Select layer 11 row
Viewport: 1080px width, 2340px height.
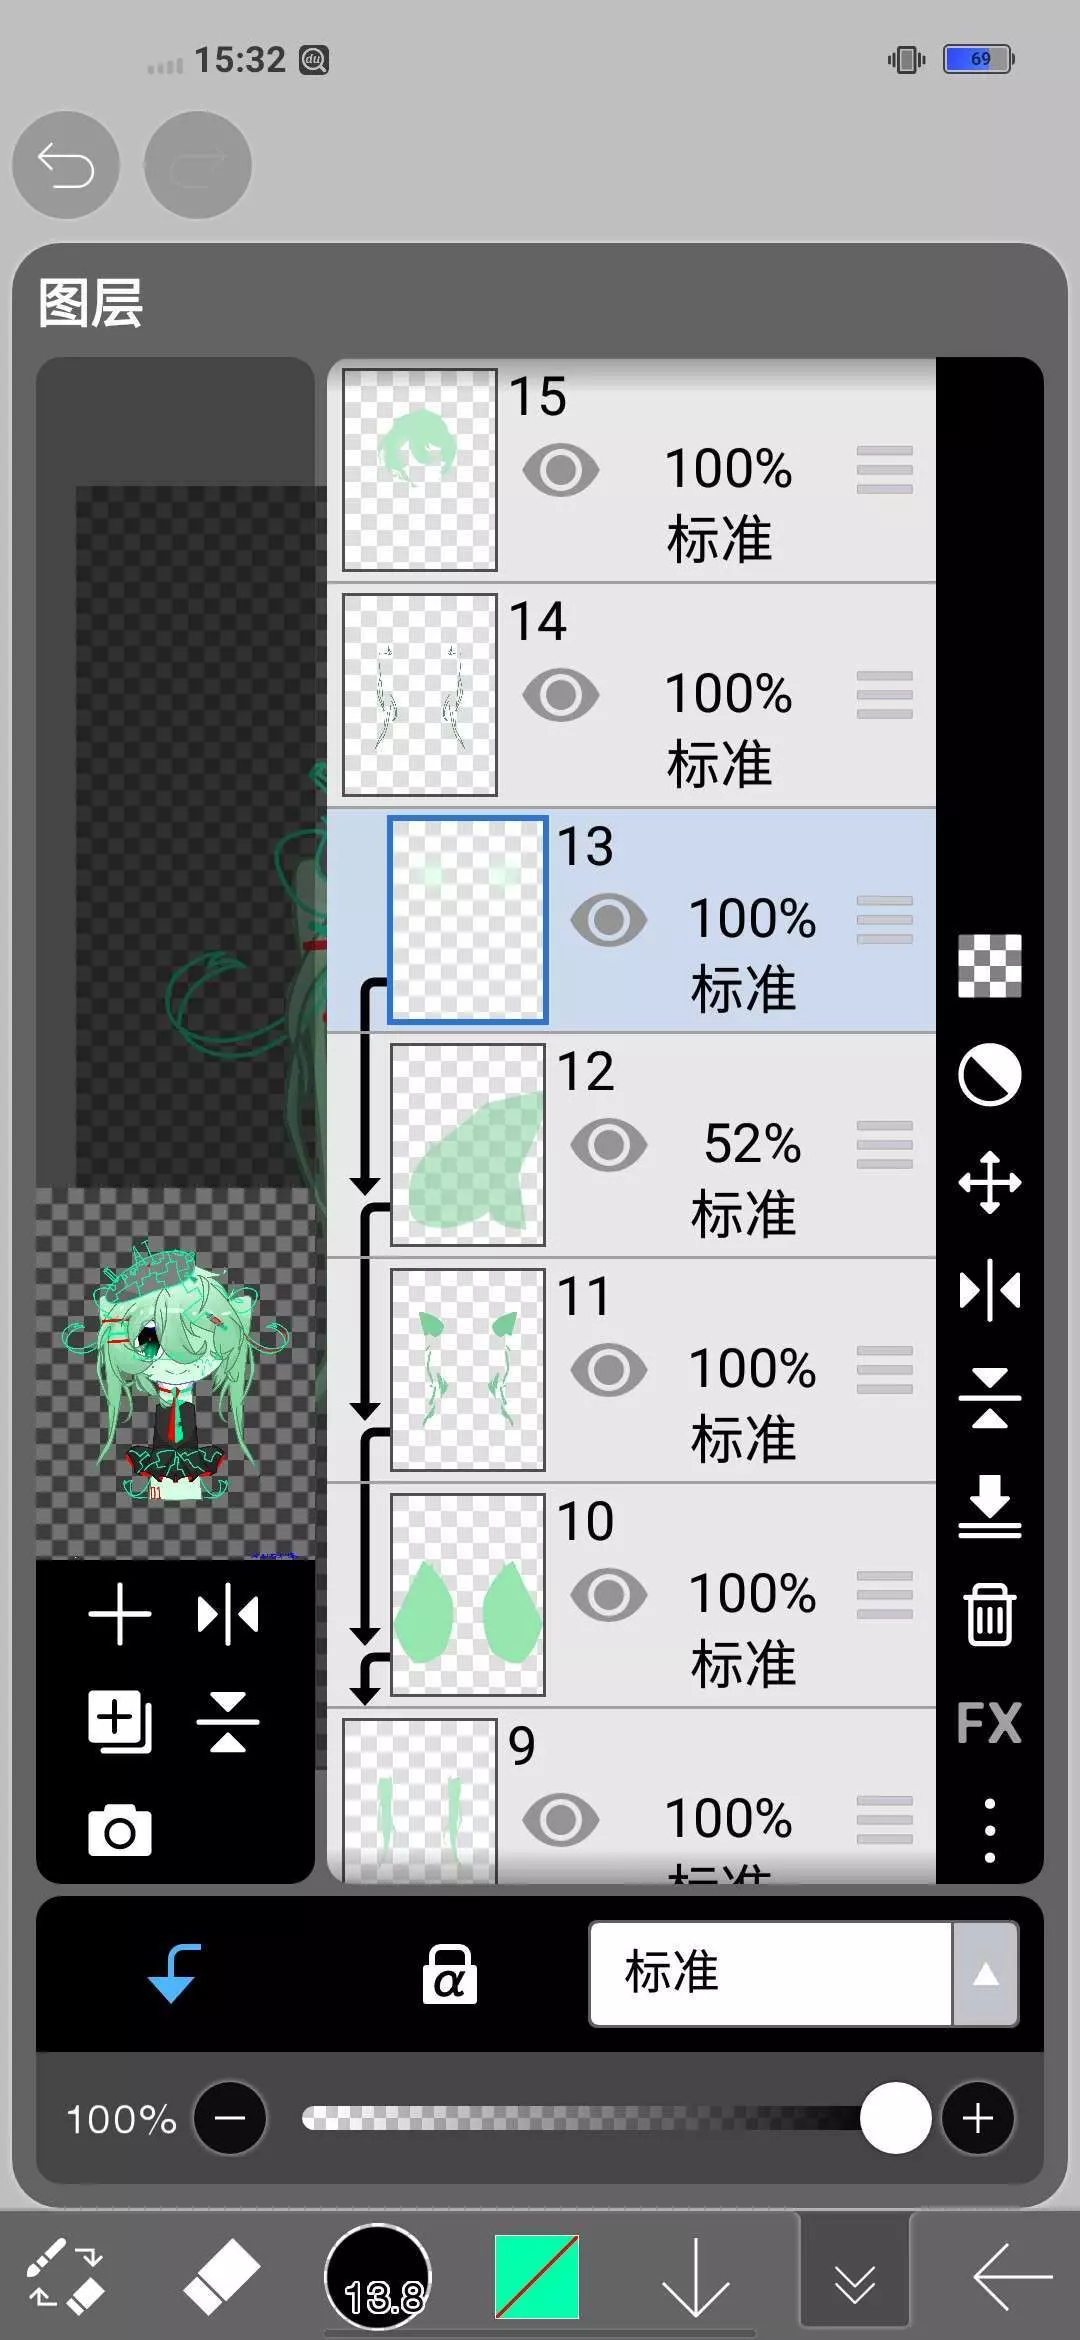(x=632, y=1370)
